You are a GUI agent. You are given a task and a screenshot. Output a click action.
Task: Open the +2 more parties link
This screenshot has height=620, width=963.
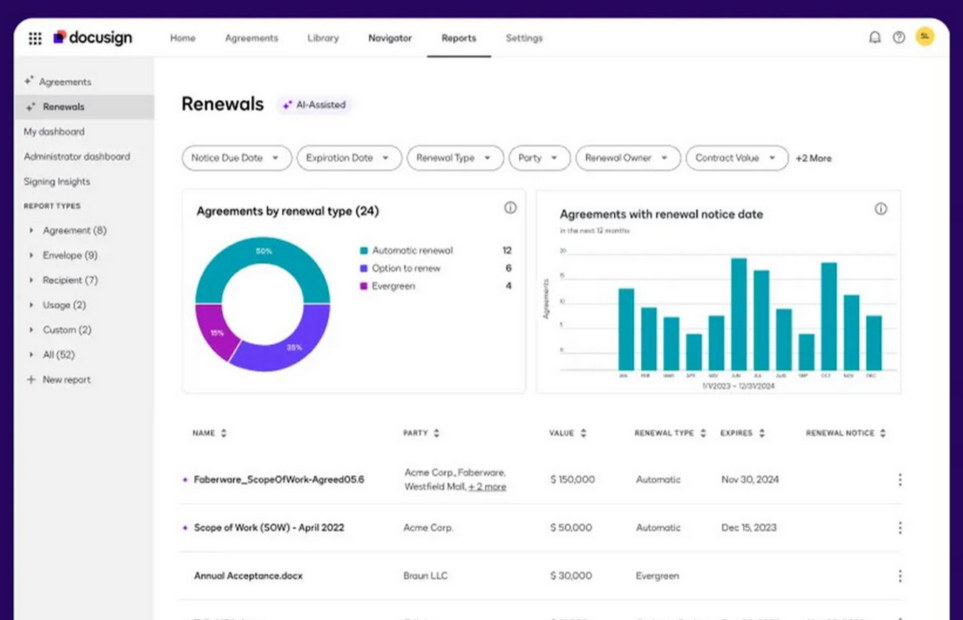[x=488, y=486]
